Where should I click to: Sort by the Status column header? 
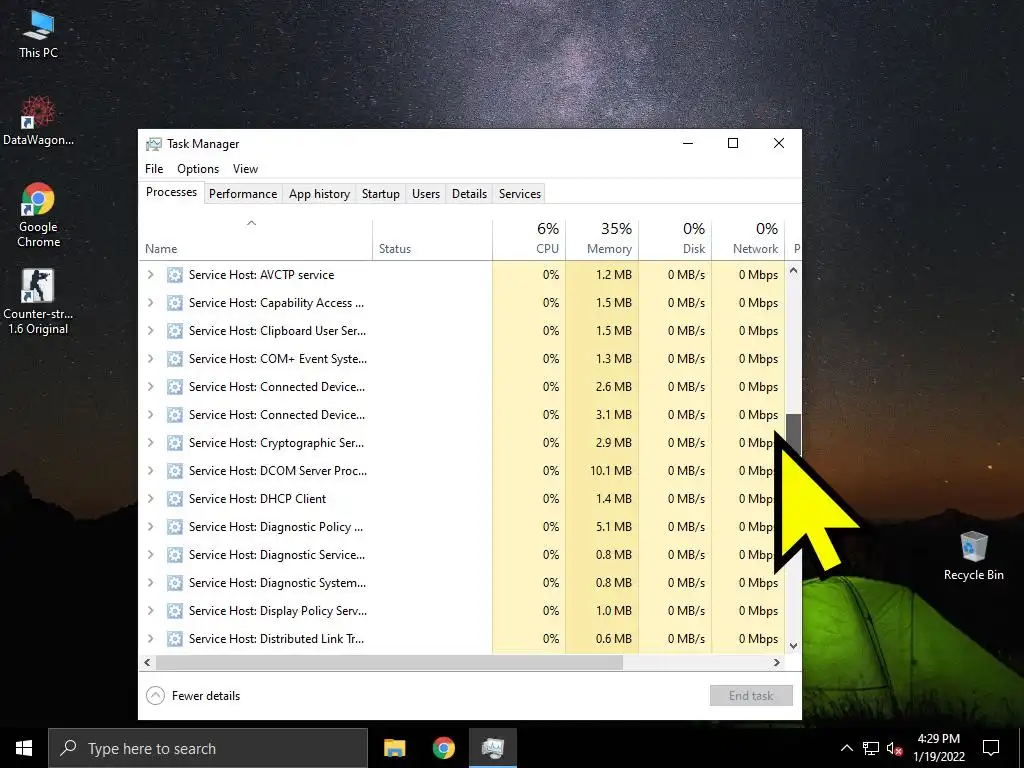432,239
